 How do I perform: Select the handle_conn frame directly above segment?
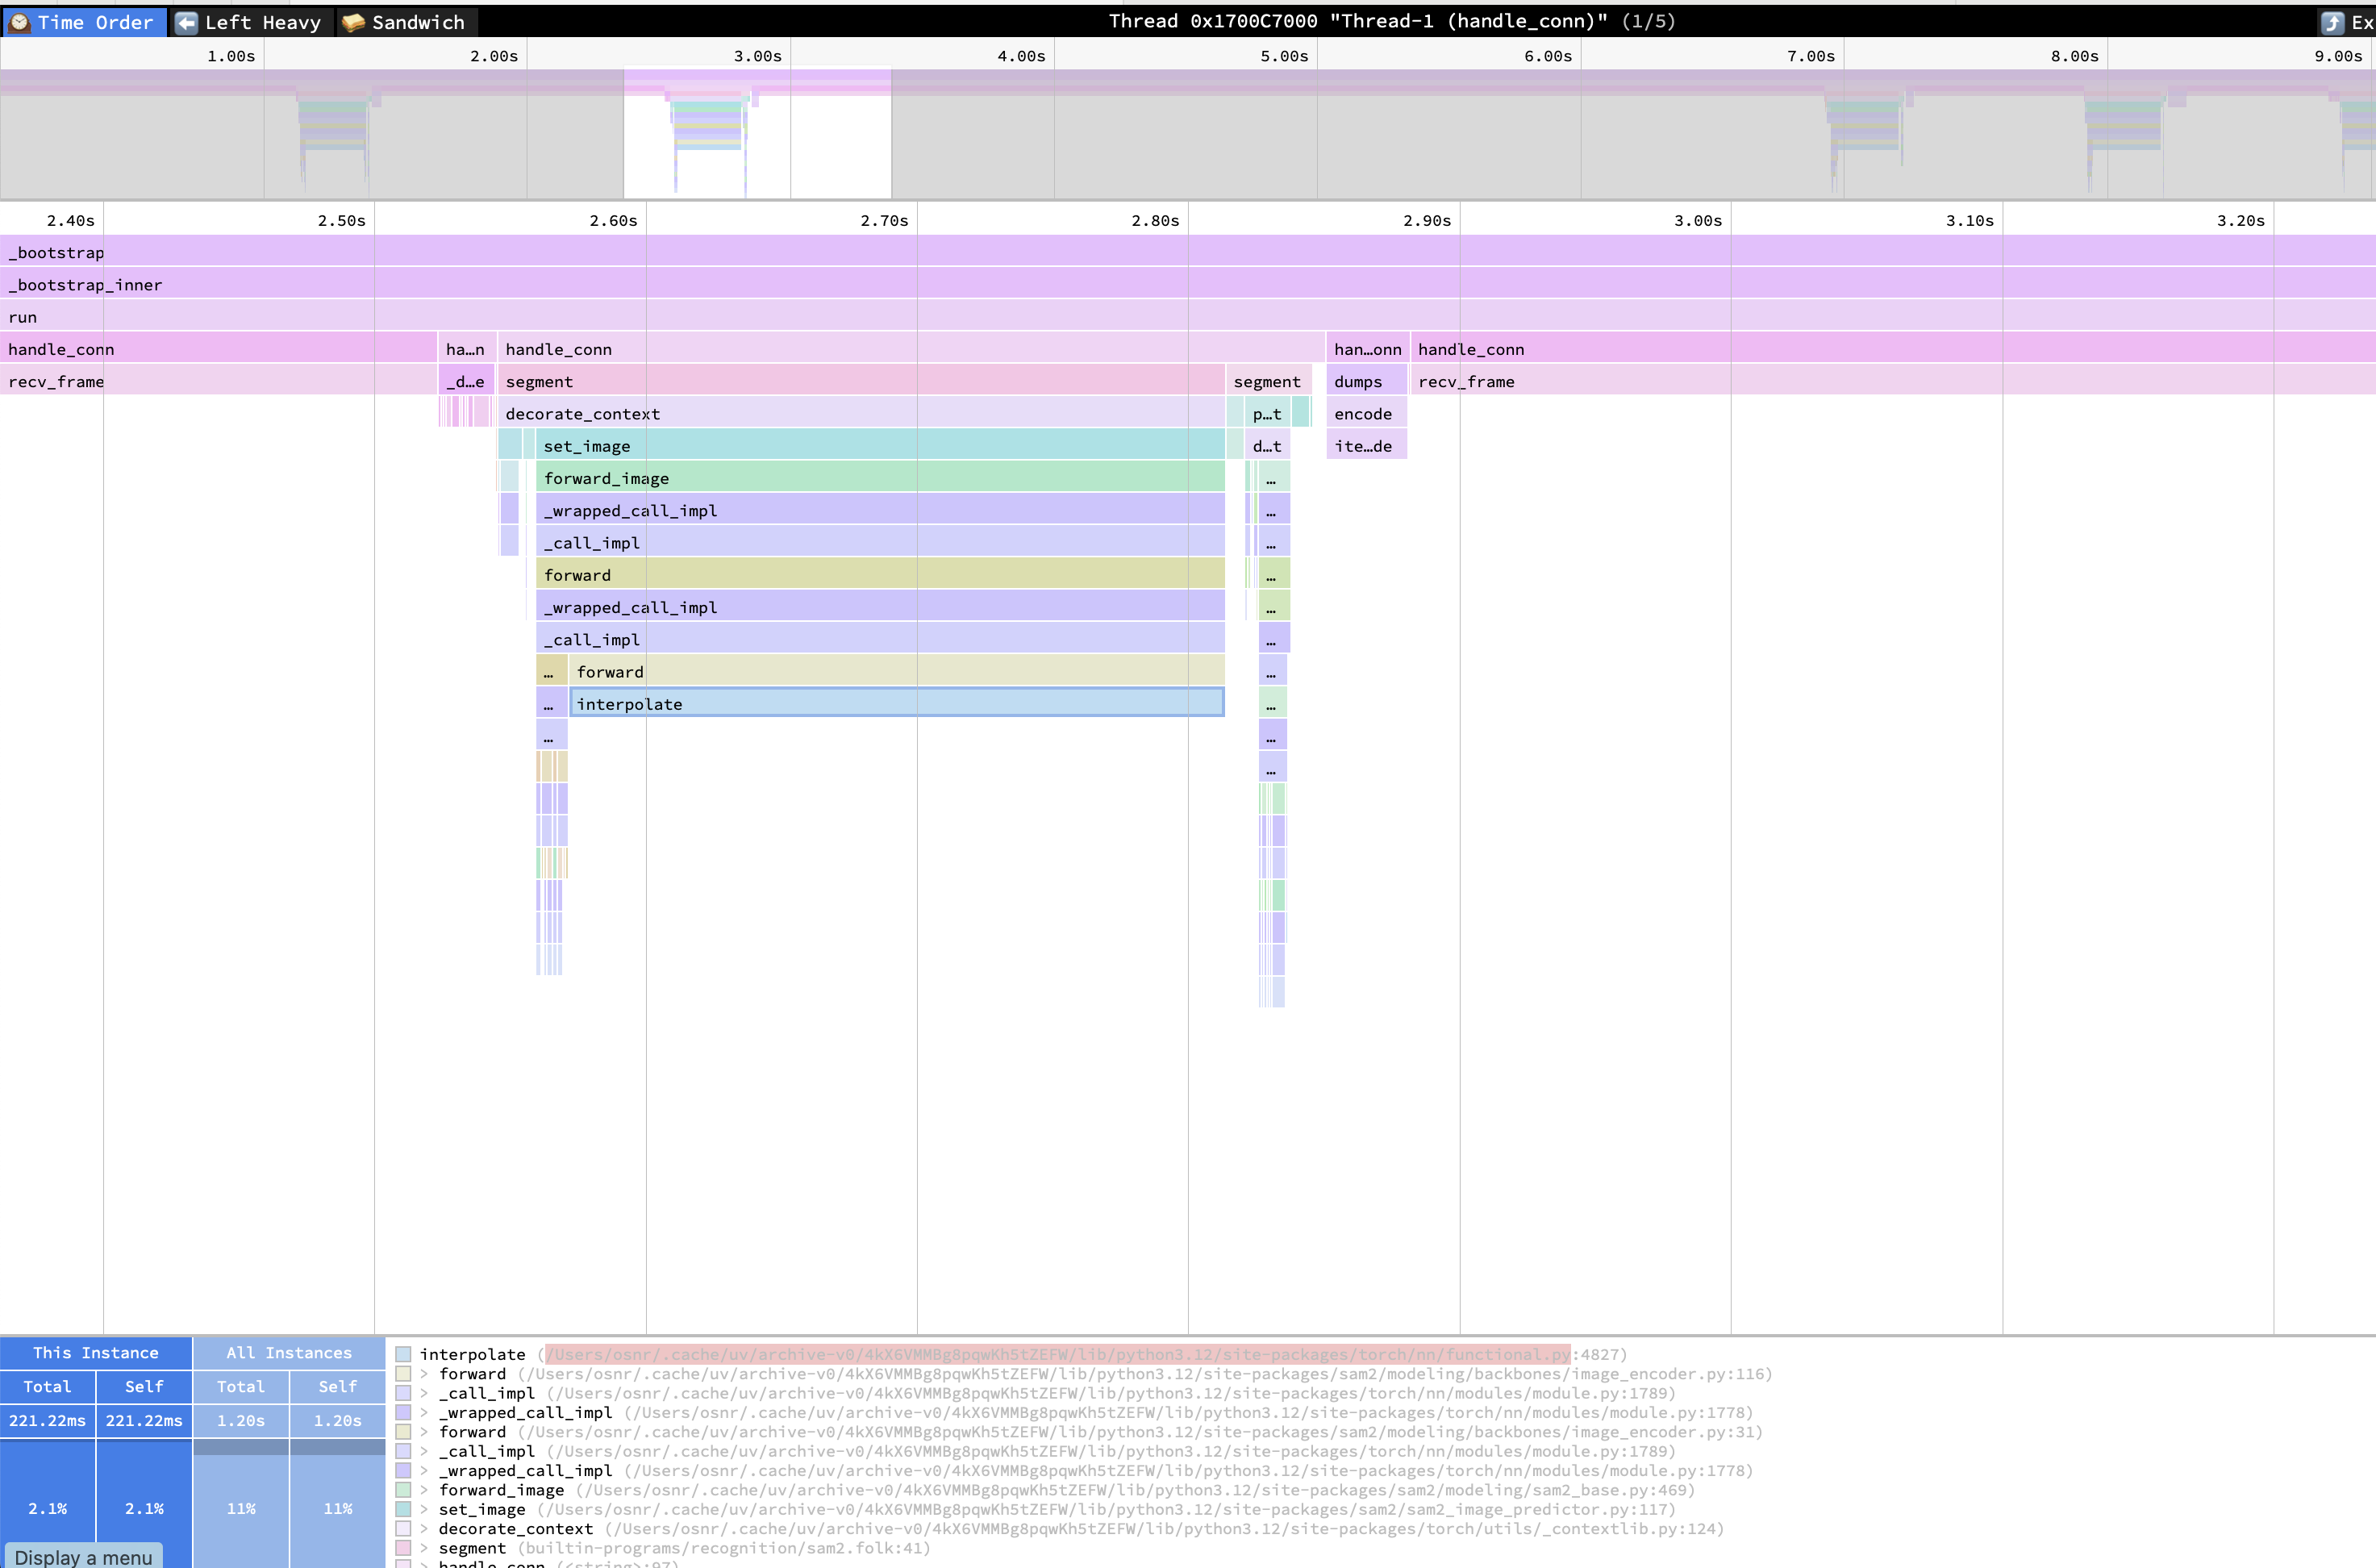[x=910, y=348]
